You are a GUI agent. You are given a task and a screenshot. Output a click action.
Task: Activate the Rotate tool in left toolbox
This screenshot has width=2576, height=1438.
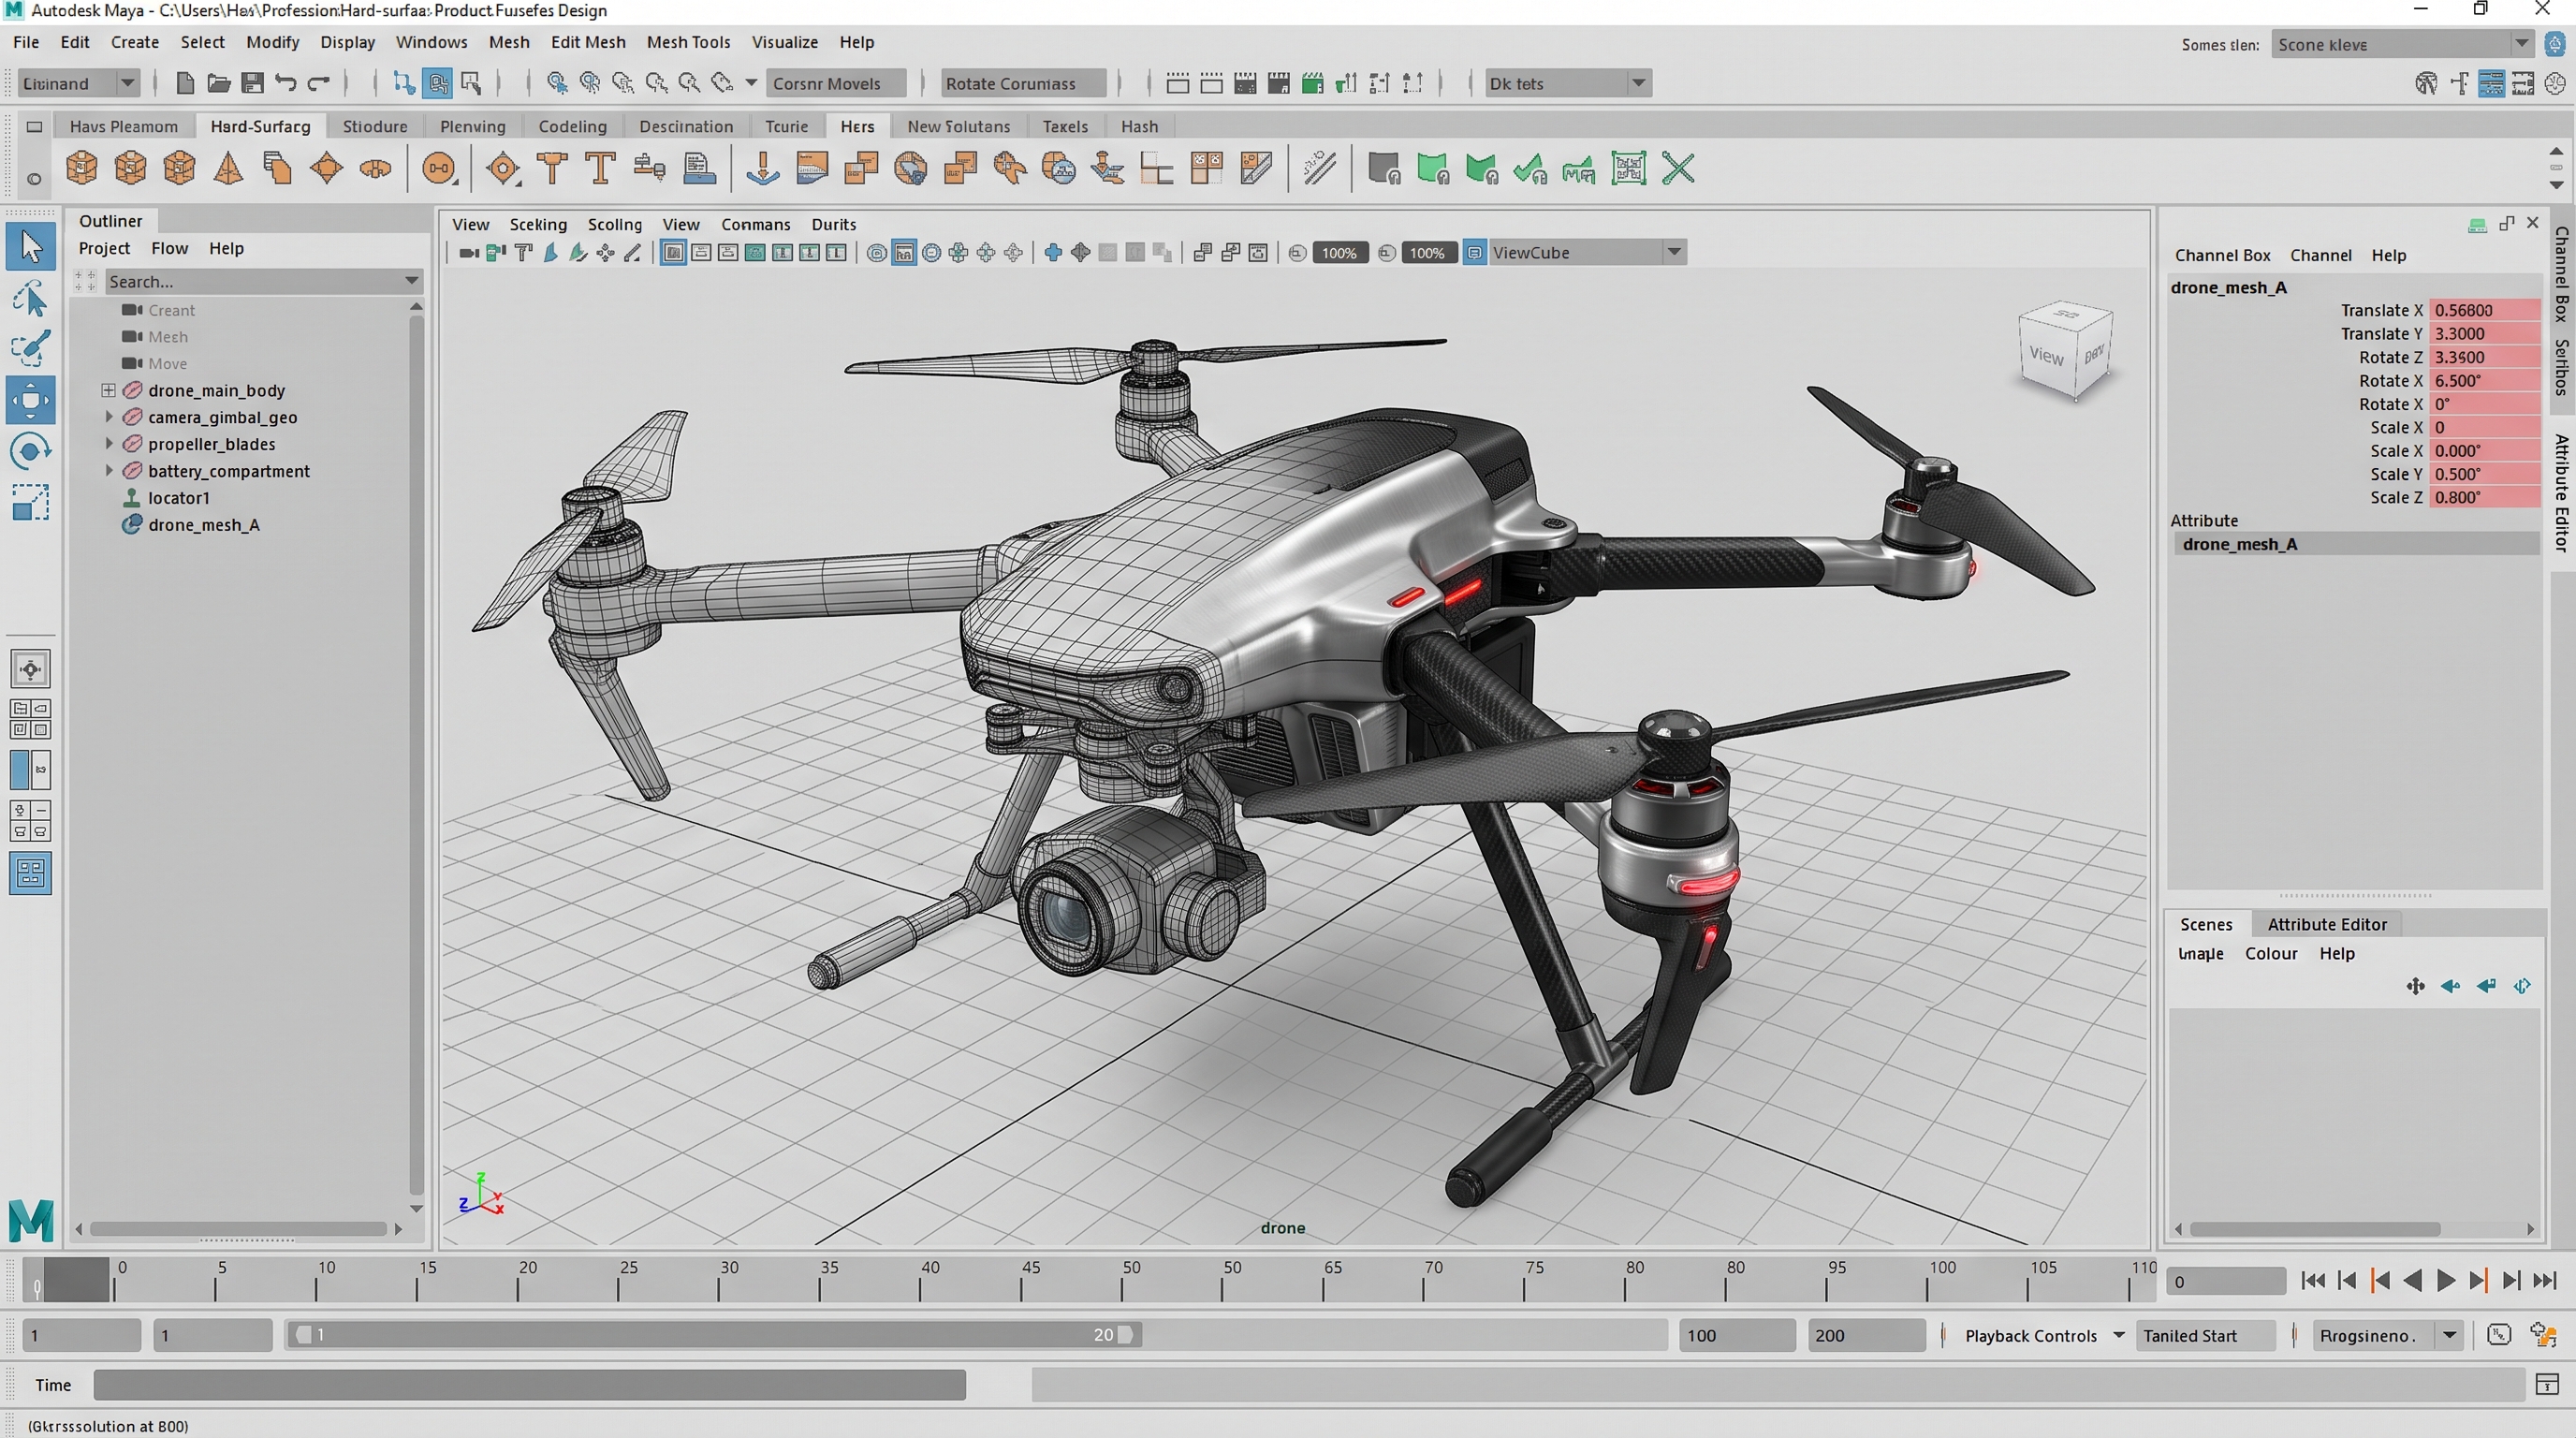tap(30, 451)
